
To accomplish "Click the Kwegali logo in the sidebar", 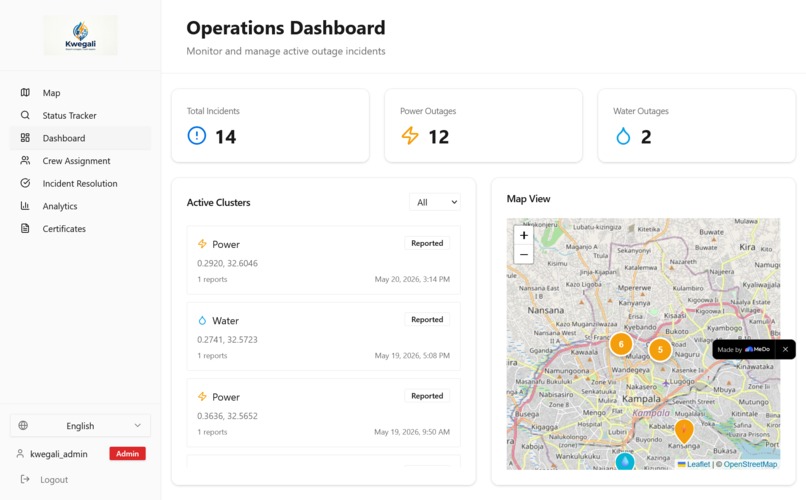I will click(80, 35).
